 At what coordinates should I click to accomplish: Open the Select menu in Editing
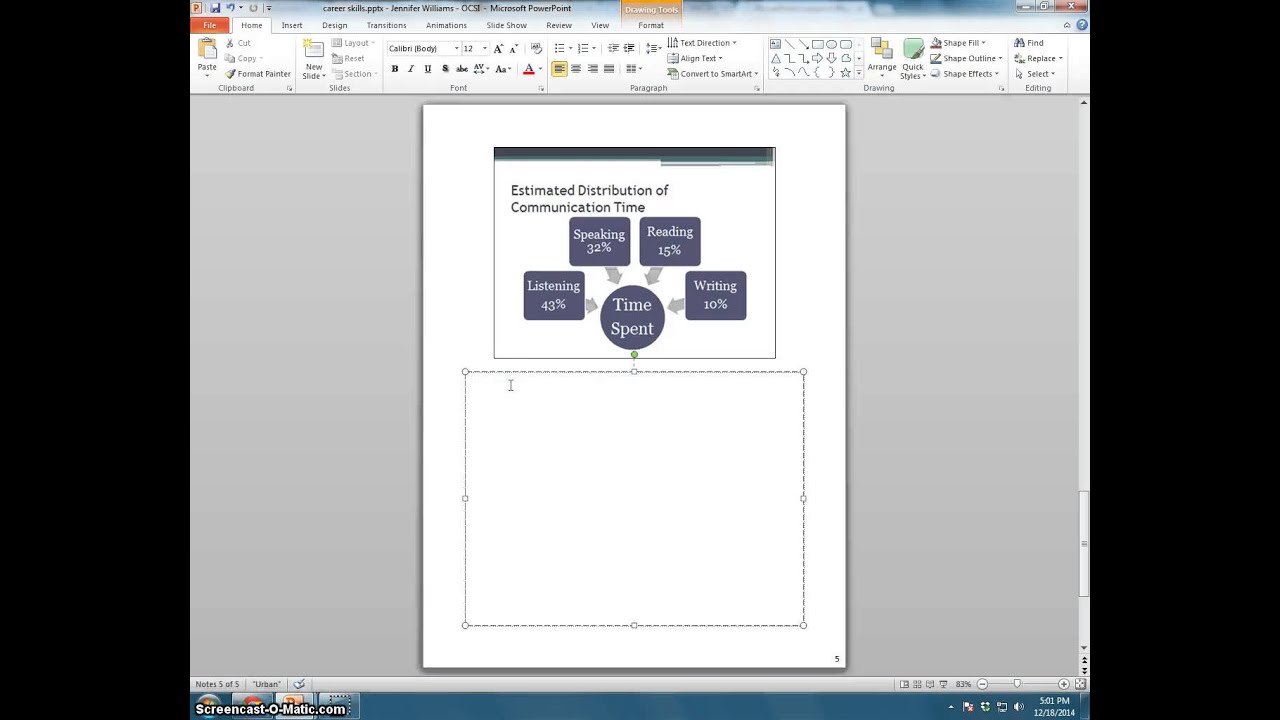click(x=1034, y=74)
